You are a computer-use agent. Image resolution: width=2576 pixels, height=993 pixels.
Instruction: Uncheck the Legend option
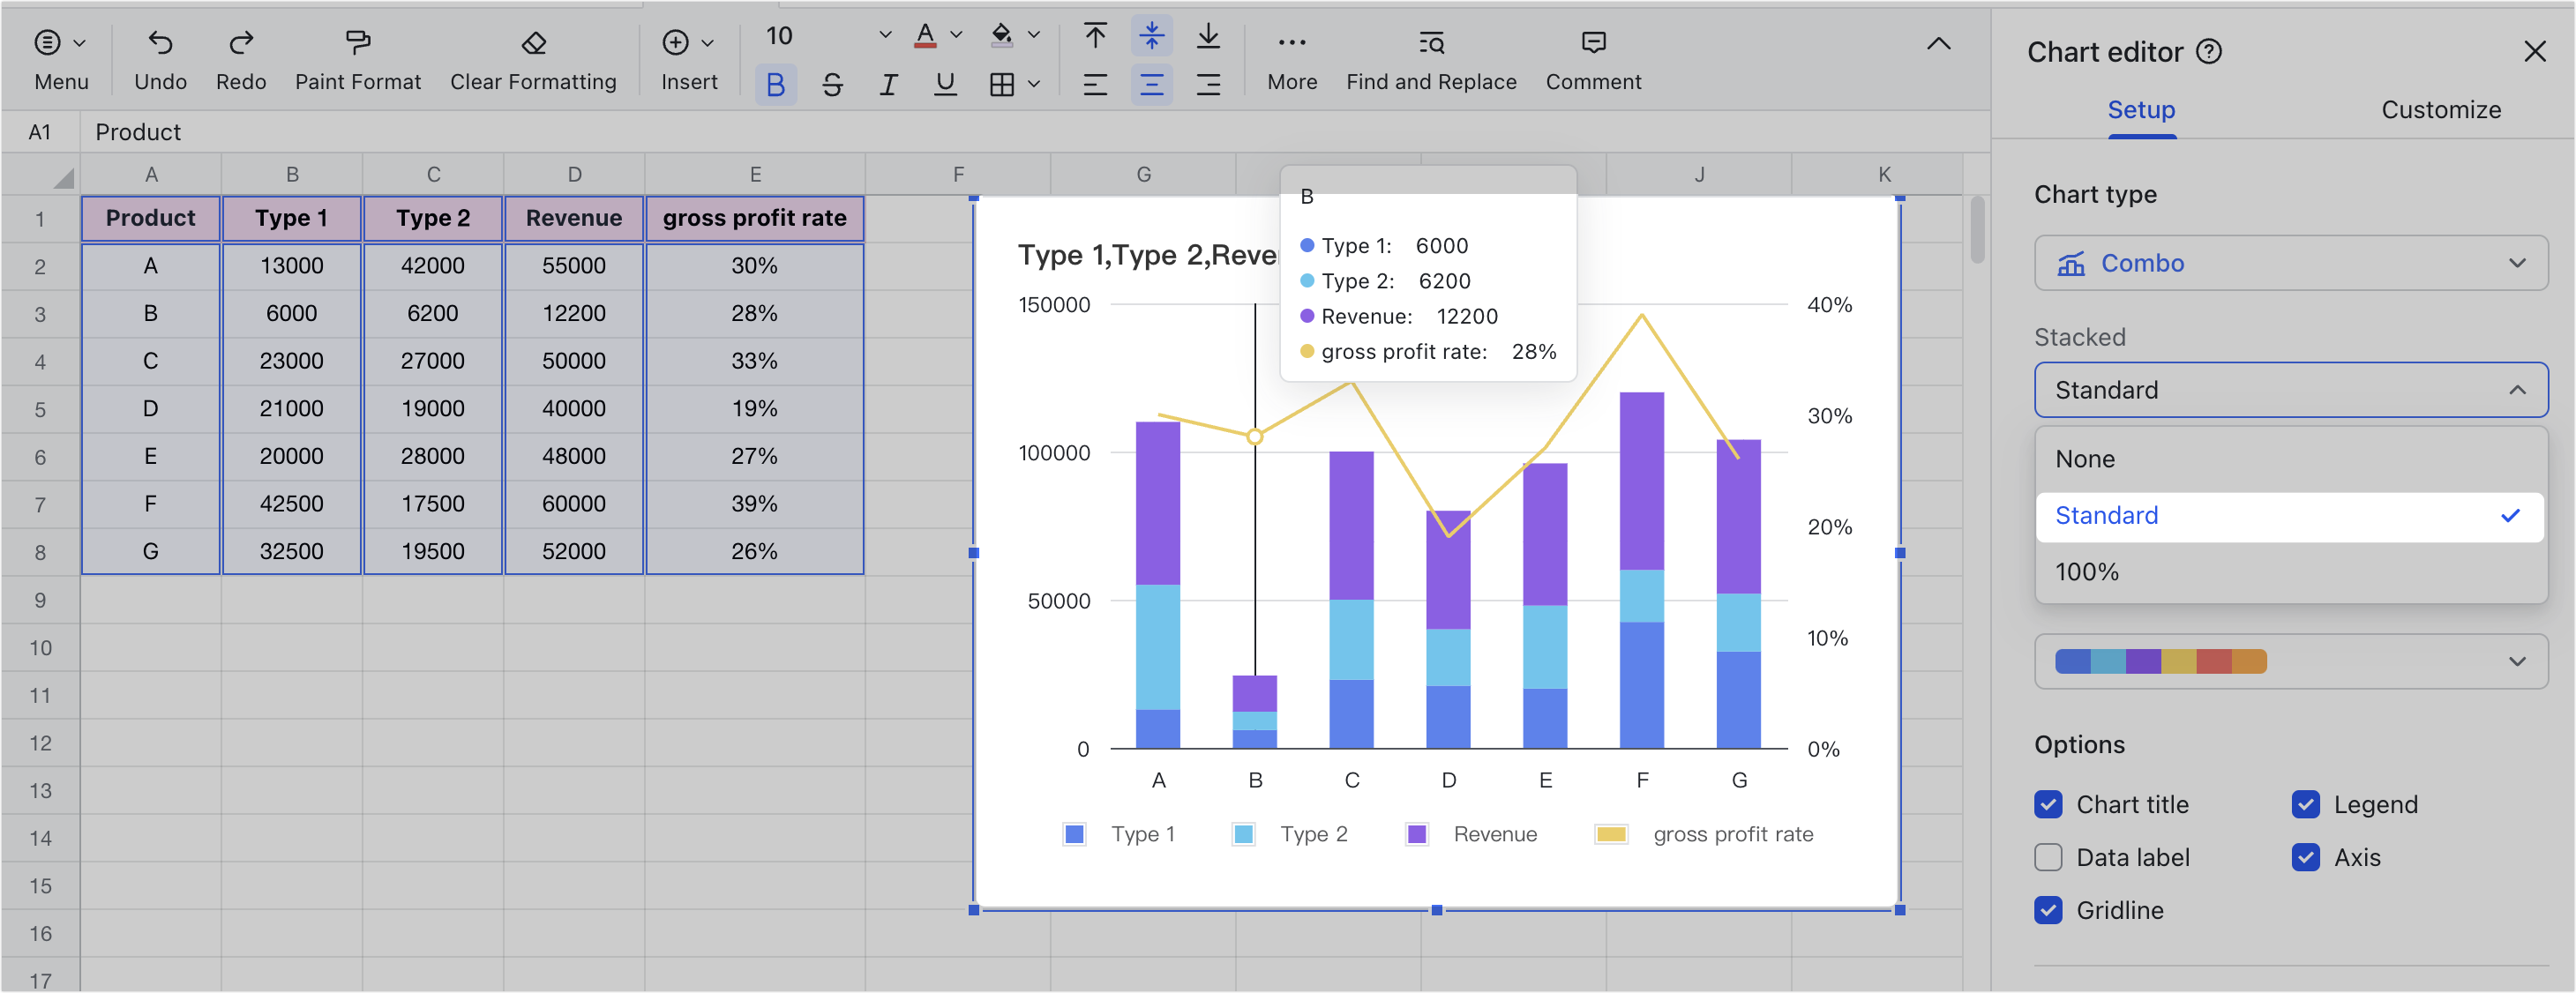(2307, 804)
